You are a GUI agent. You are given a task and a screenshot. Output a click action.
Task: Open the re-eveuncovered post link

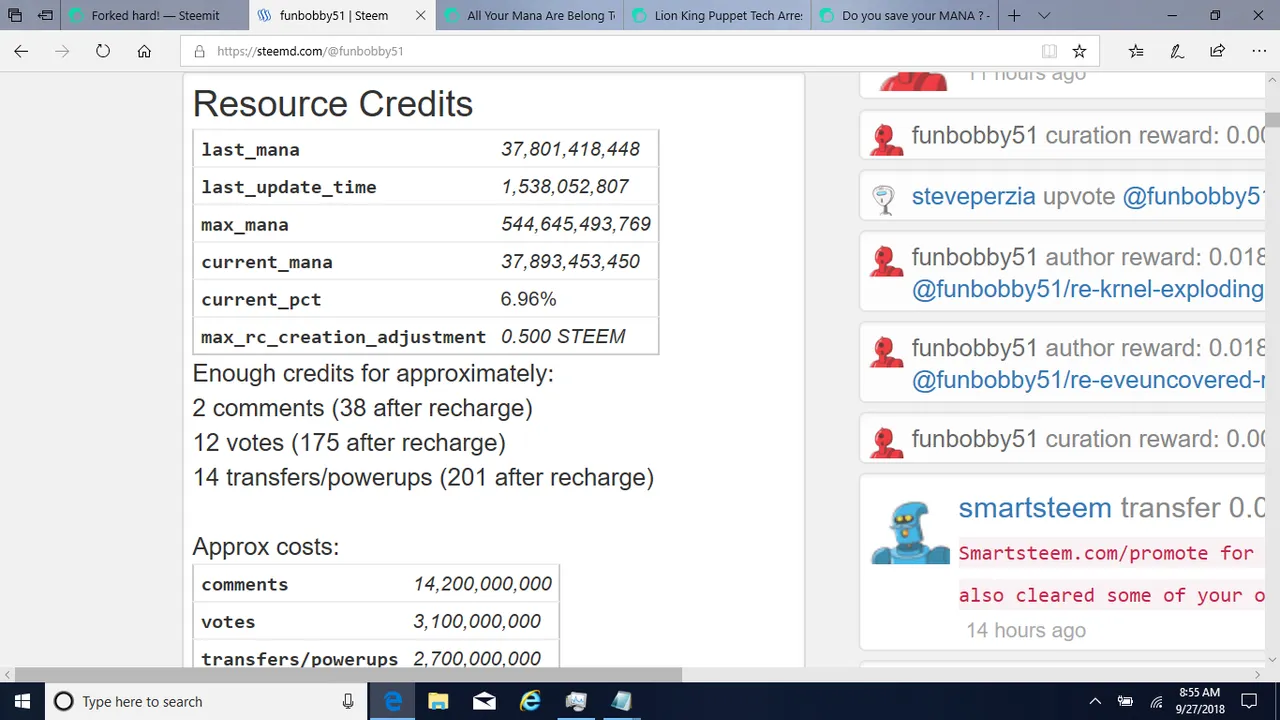1088,380
